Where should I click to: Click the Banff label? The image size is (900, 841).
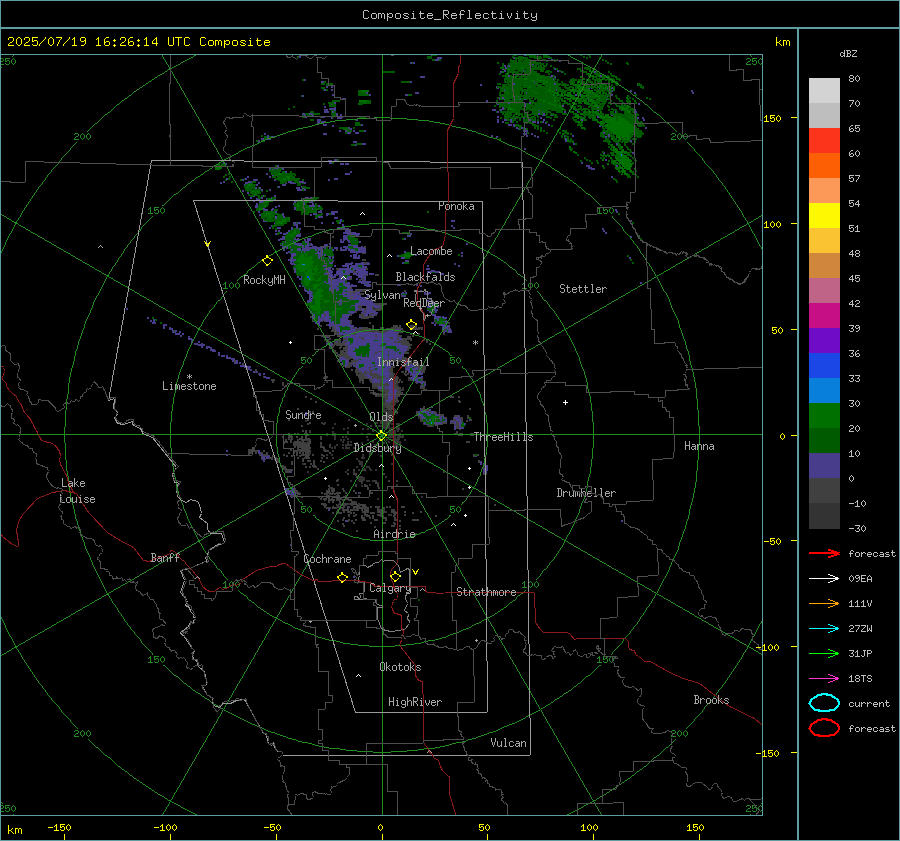pos(165,557)
